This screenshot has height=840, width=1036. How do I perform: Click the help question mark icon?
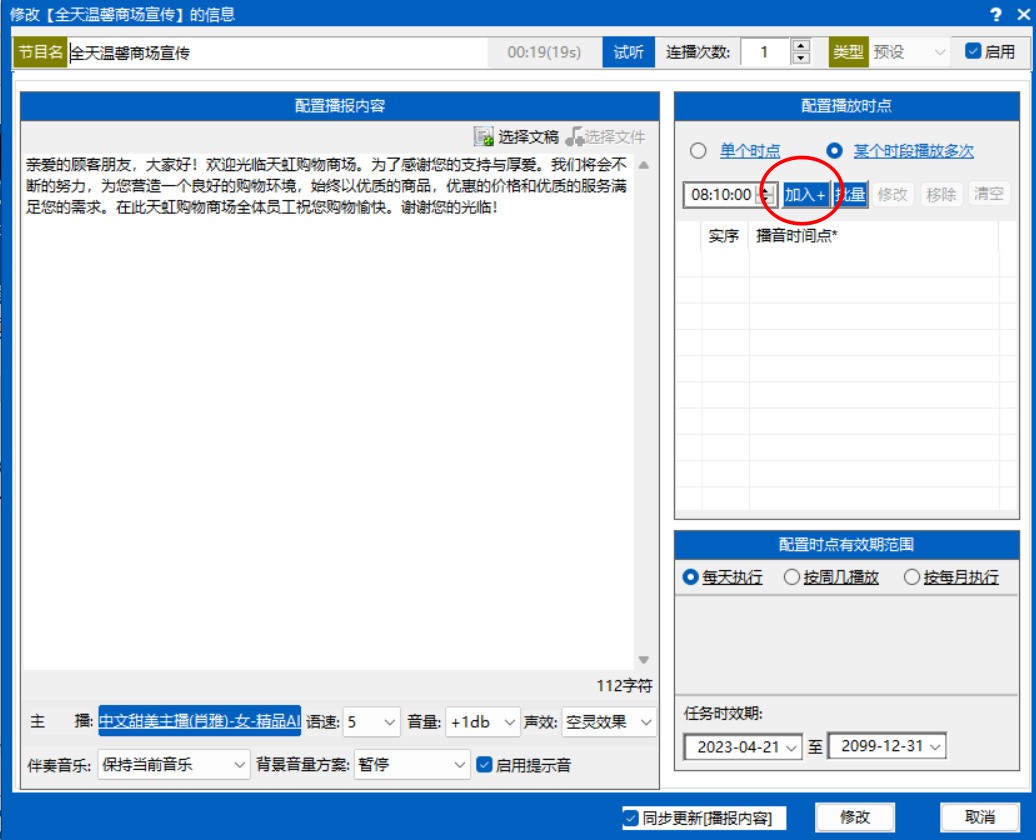(996, 14)
